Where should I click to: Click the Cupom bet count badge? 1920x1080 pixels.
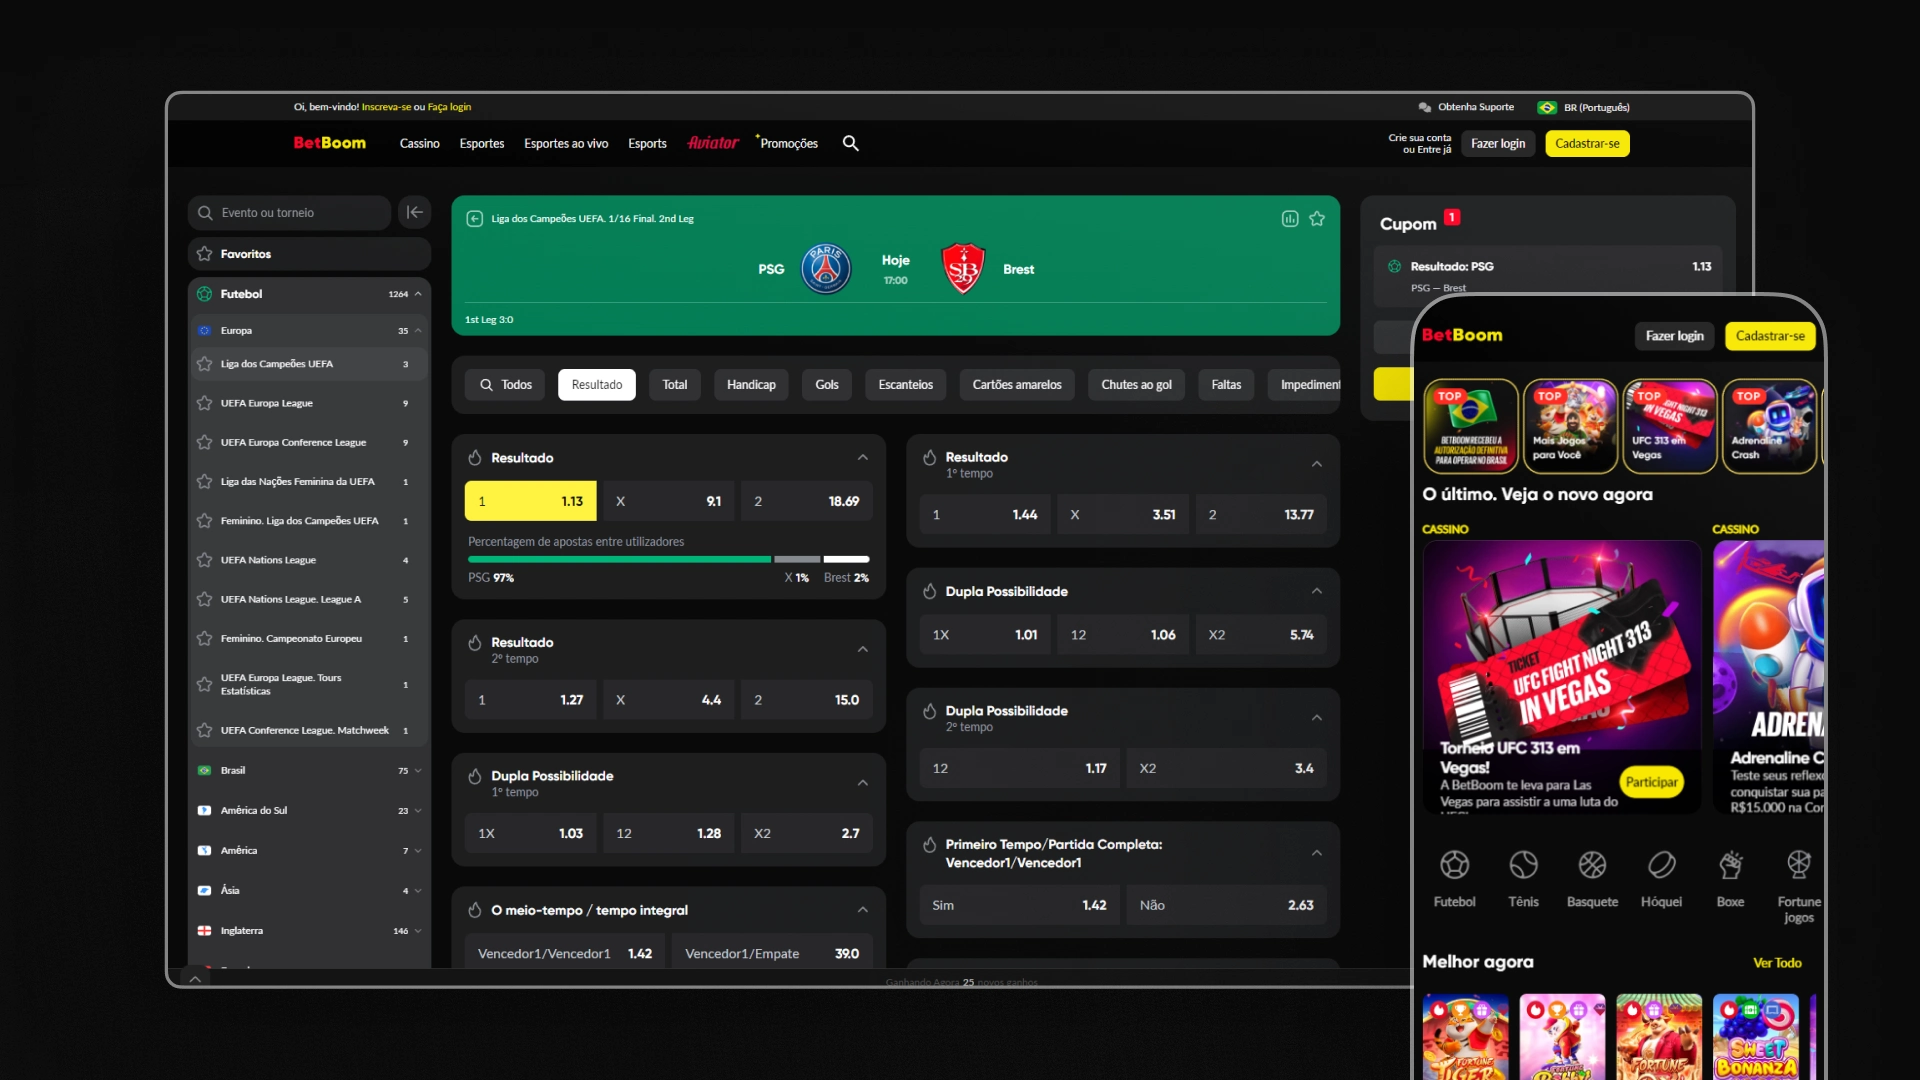tap(1452, 217)
